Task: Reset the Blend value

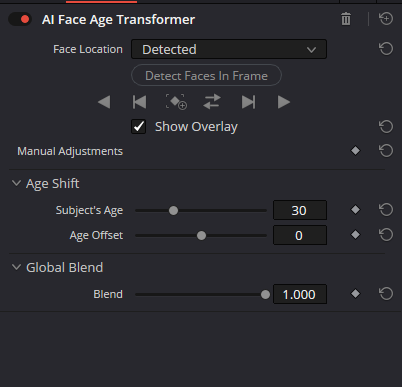Action: point(386,294)
